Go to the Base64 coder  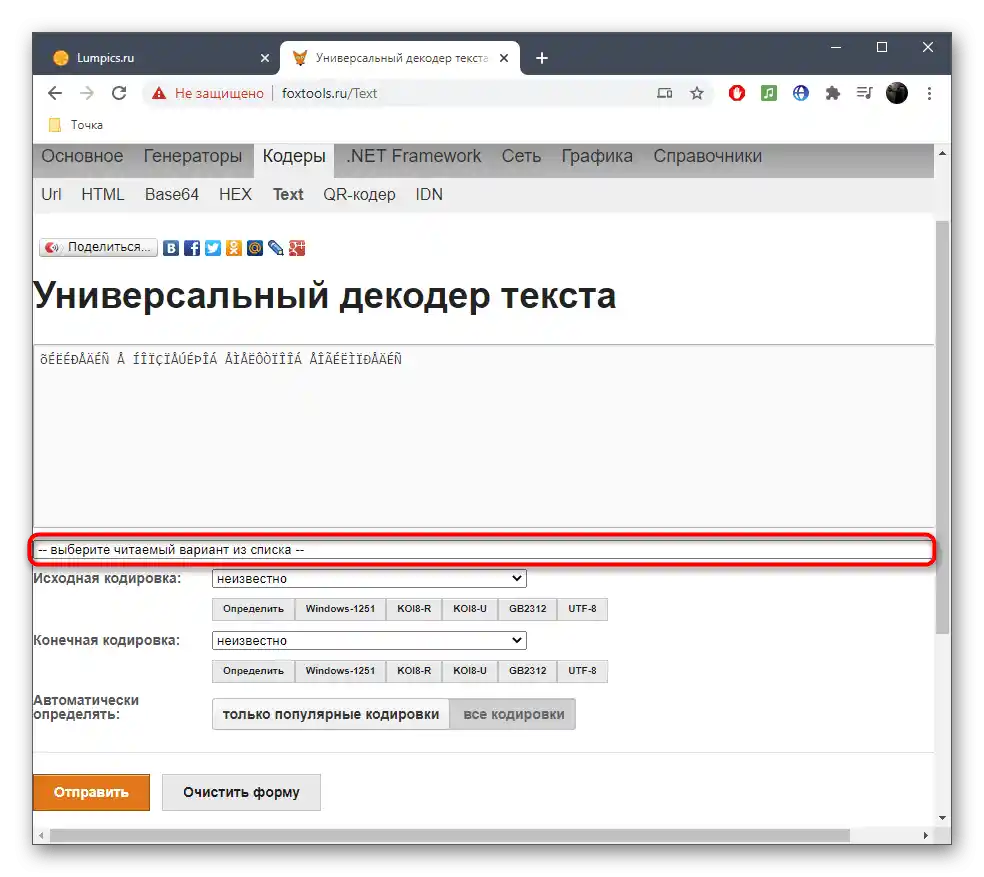click(x=172, y=195)
